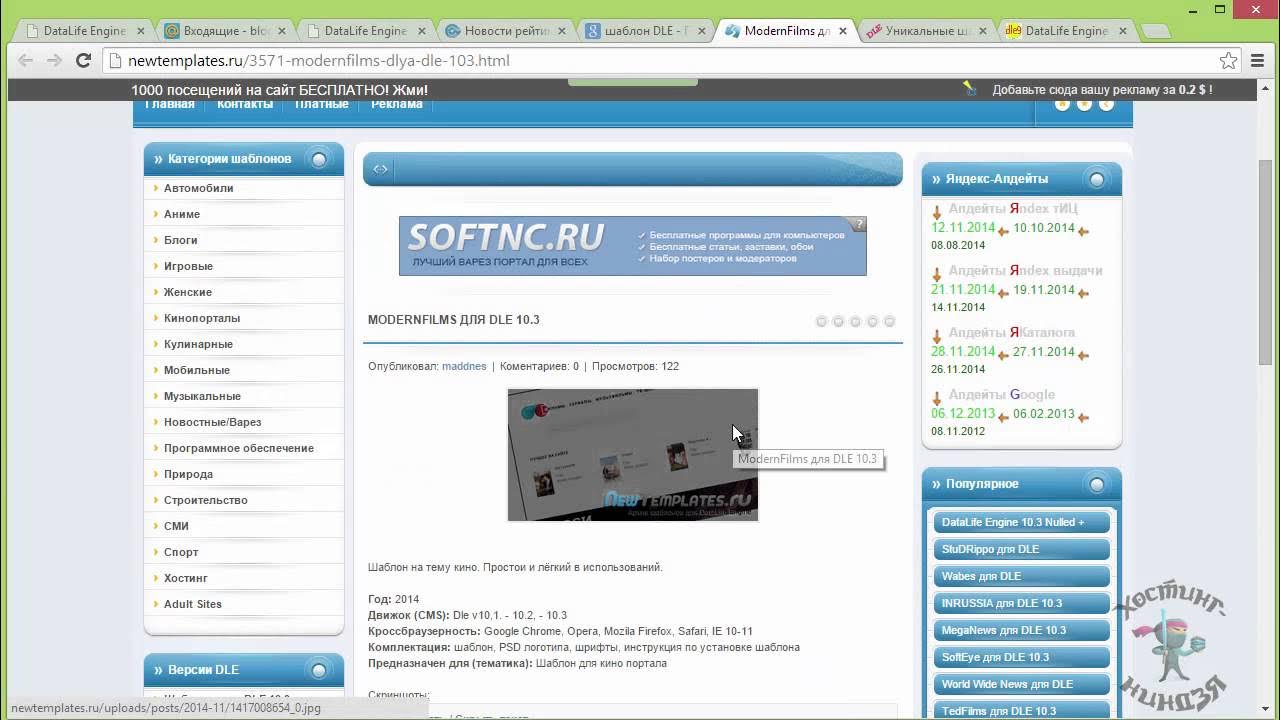Open INRUSSIA для DLE 10.3 item
The width and height of the screenshot is (1280, 720).
coord(1021,603)
